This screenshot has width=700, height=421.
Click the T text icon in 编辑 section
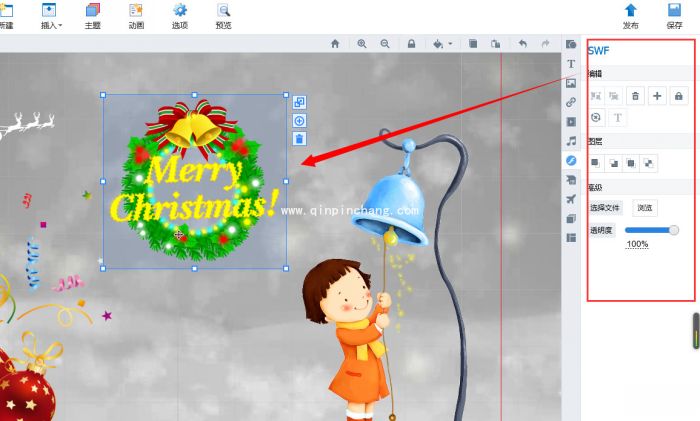[x=617, y=117]
